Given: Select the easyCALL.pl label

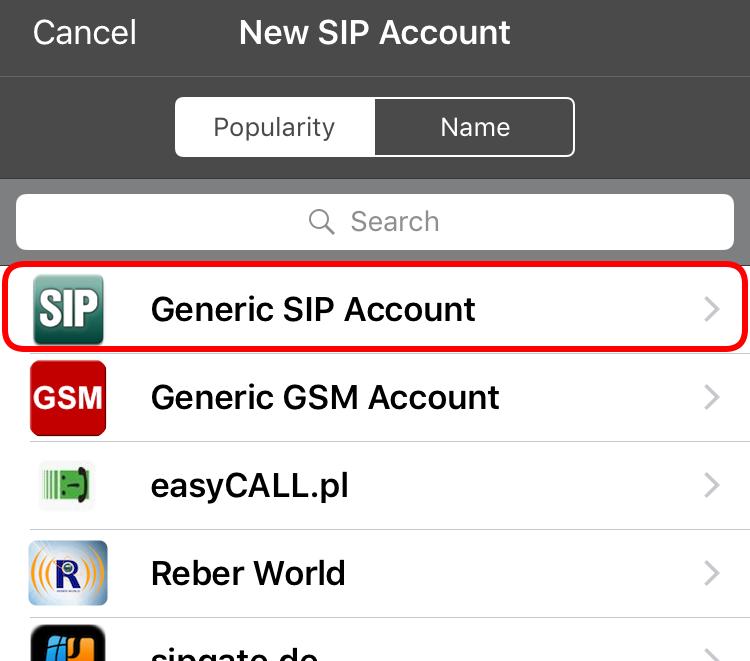Looking at the screenshot, I should pos(250,486).
